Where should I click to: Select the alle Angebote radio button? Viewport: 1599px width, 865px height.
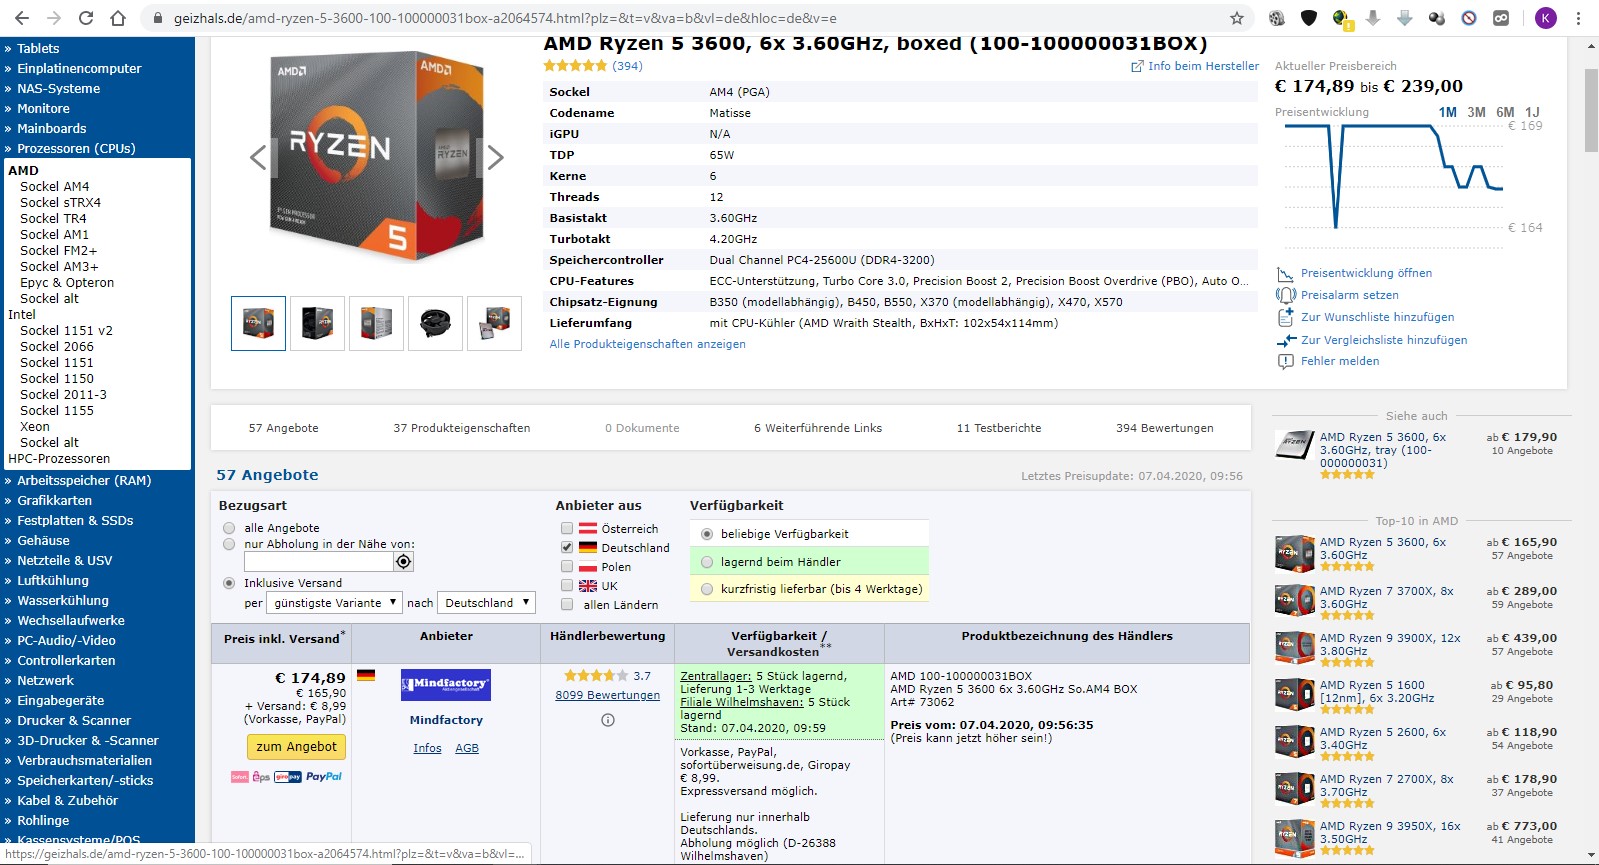229,528
